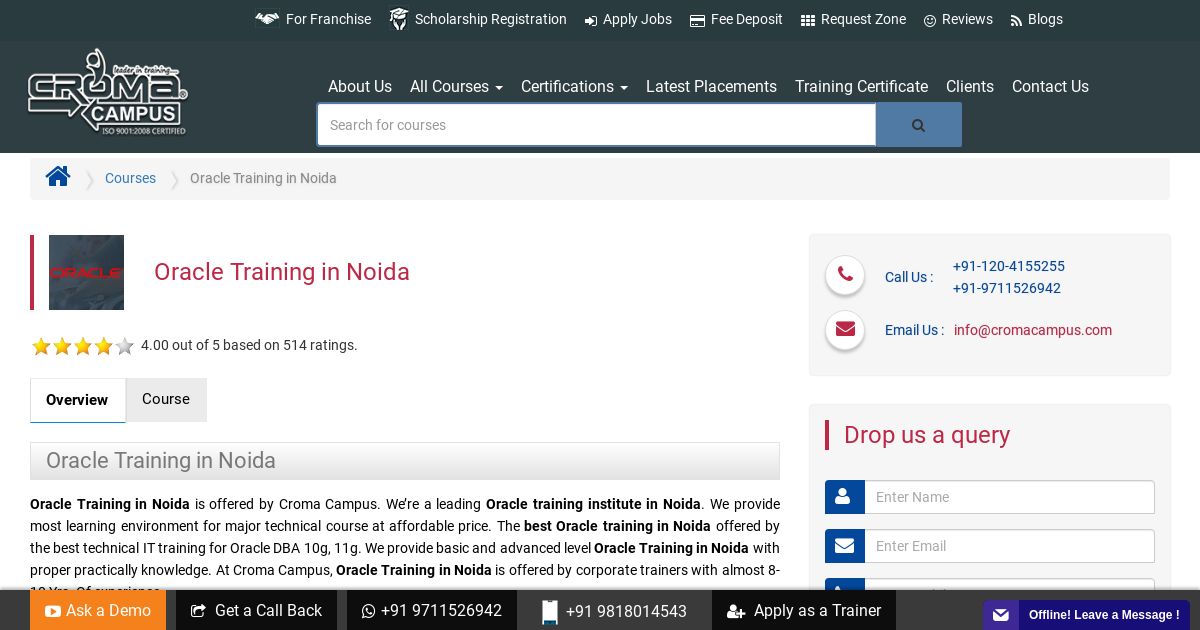Expand the Certifications dropdown menu
Viewport: 1200px width, 630px height.
point(574,87)
